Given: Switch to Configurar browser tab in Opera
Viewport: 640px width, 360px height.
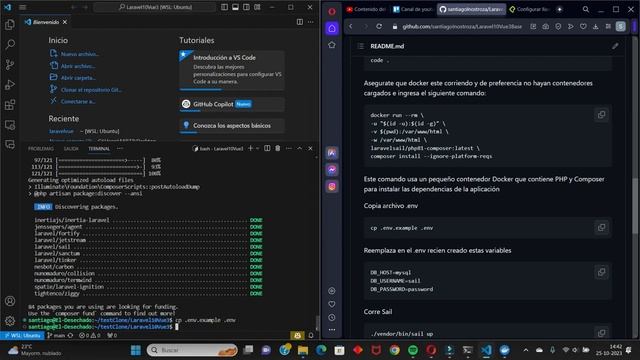Looking at the screenshot, I should [529, 9].
